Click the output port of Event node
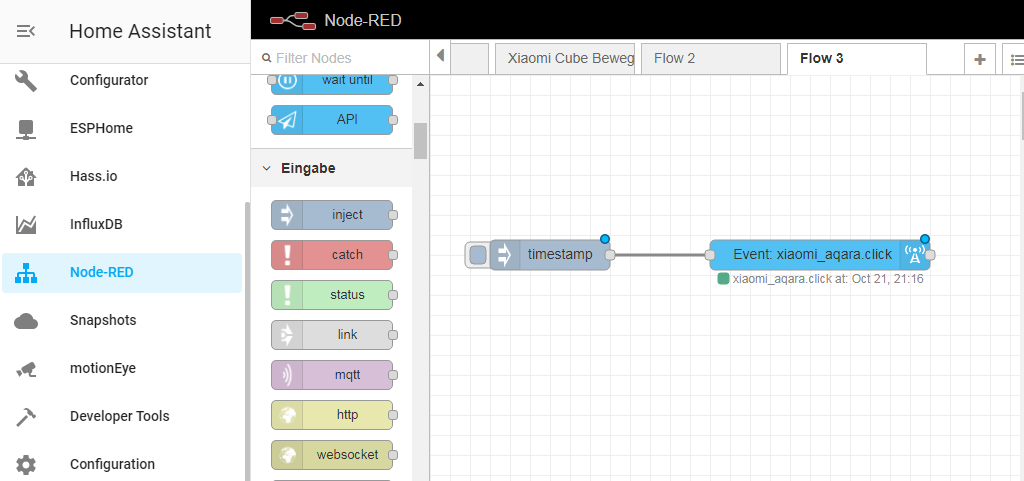Screen dimensions: 1024x481 930,255
